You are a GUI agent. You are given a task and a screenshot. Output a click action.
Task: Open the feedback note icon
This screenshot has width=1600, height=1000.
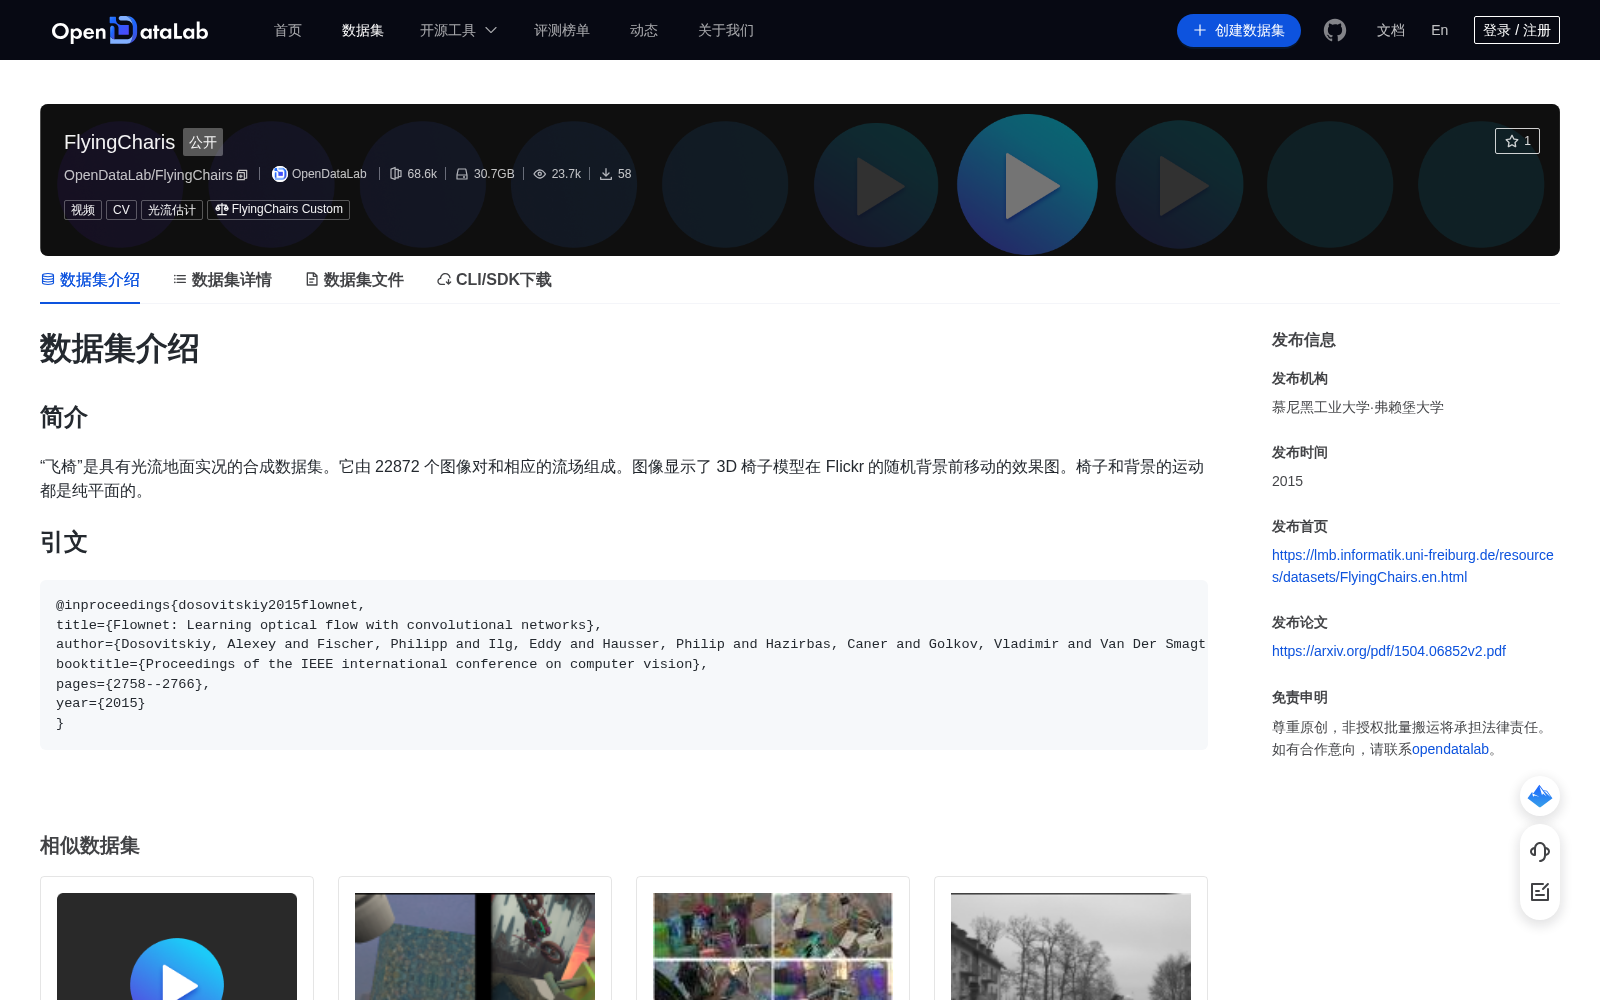pos(1540,892)
